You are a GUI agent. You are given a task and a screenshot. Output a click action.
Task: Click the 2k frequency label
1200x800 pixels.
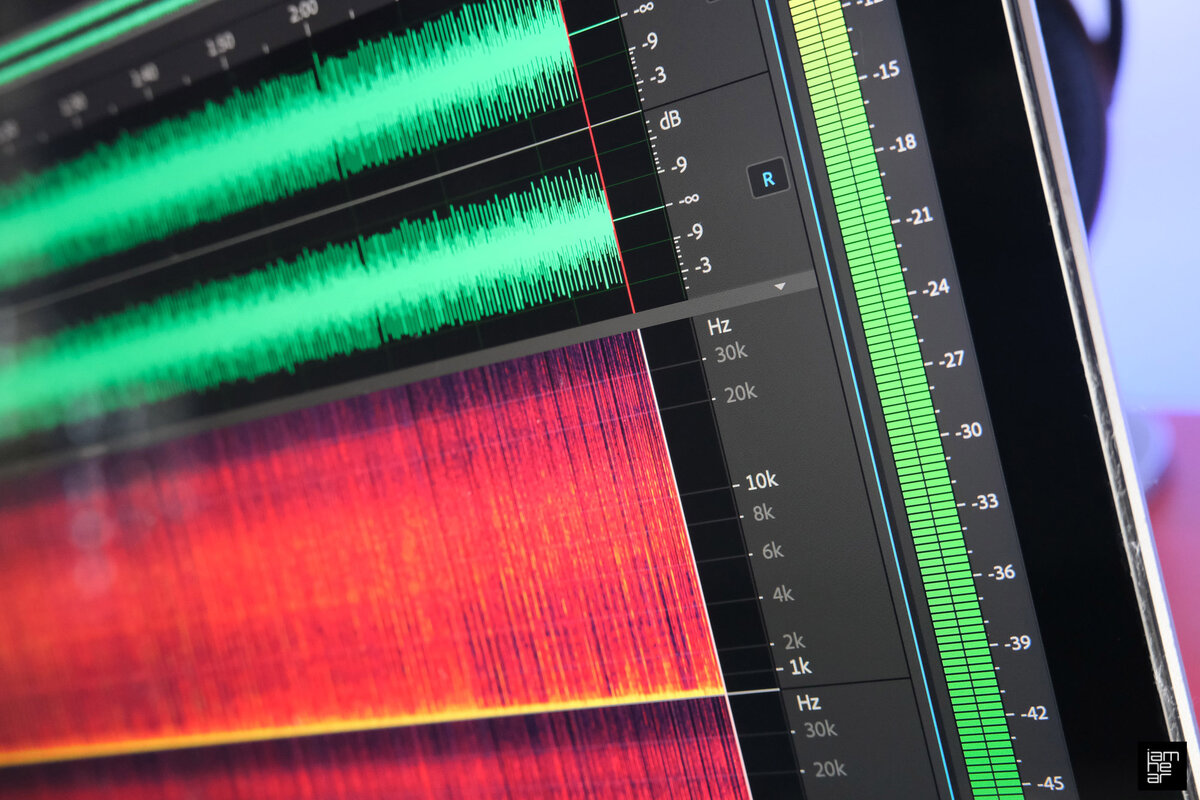coord(794,641)
